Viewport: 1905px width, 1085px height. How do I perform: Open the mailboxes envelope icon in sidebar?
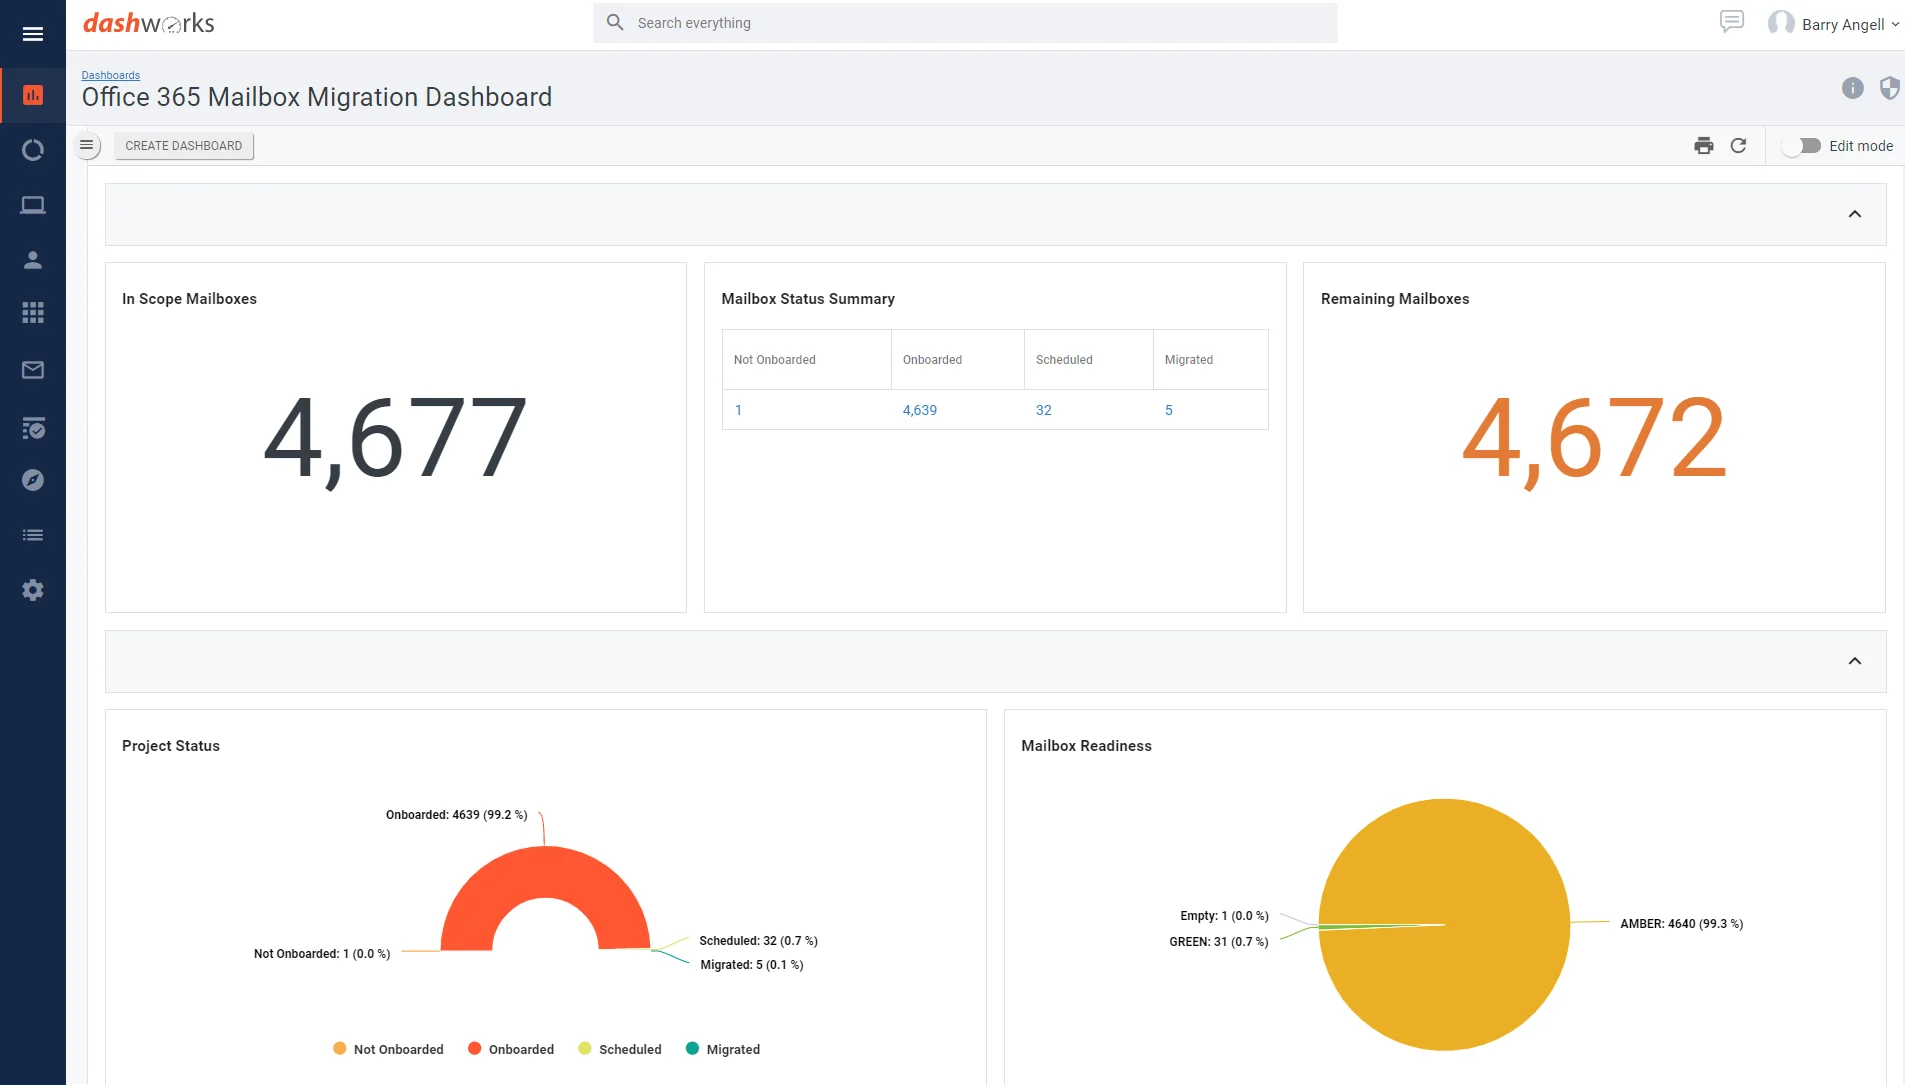[x=33, y=370]
